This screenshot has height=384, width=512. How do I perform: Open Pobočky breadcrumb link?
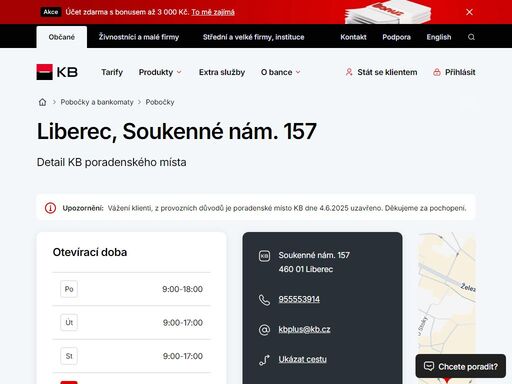pyautogui.click(x=160, y=102)
